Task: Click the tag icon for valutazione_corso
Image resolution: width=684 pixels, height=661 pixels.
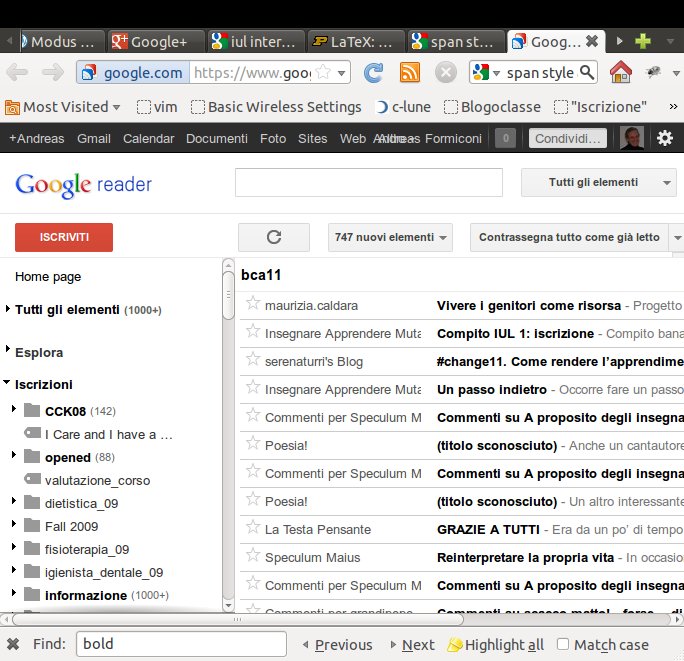Action: coord(32,479)
